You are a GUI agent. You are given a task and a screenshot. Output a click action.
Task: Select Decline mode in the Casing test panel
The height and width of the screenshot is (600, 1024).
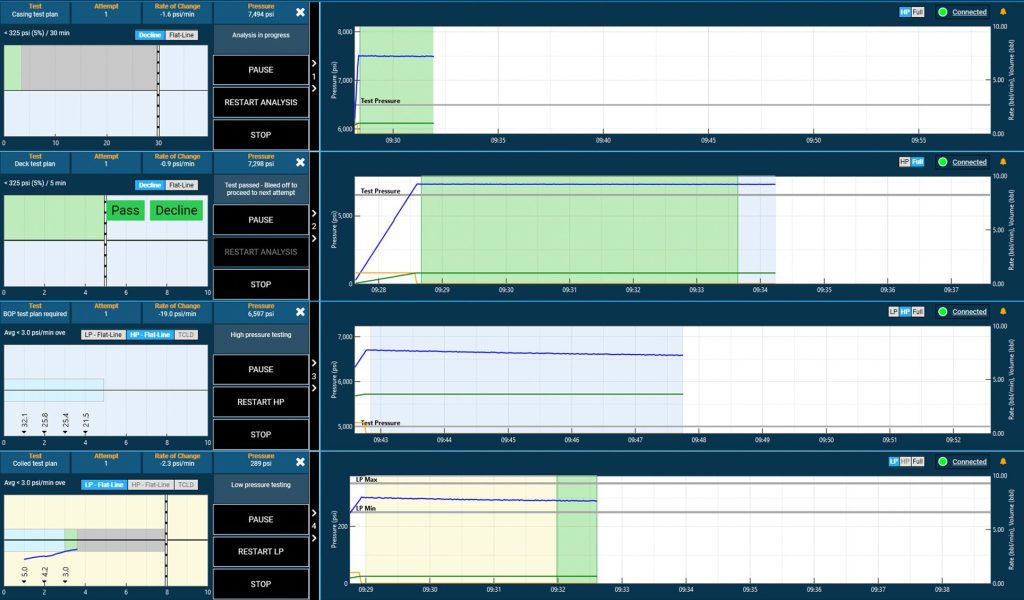(x=150, y=35)
